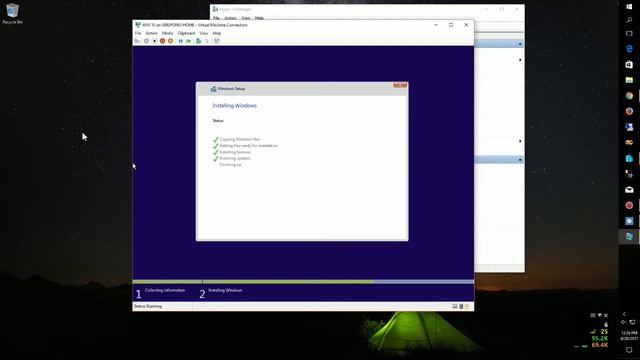Open Task View from taskbar
This screenshot has width=640, height=360.
[x=629, y=33]
